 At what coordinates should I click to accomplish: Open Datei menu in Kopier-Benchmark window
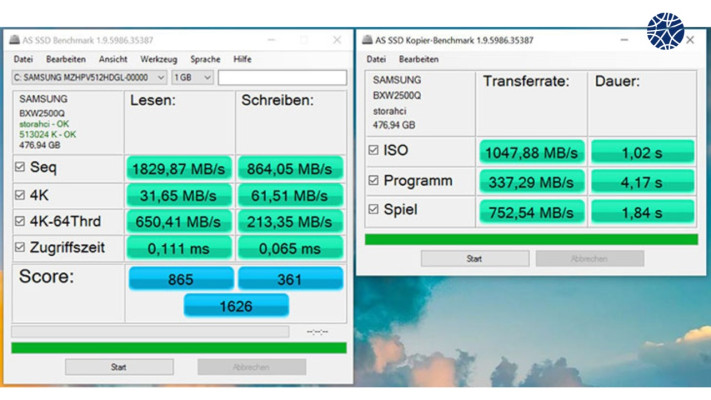(376, 59)
